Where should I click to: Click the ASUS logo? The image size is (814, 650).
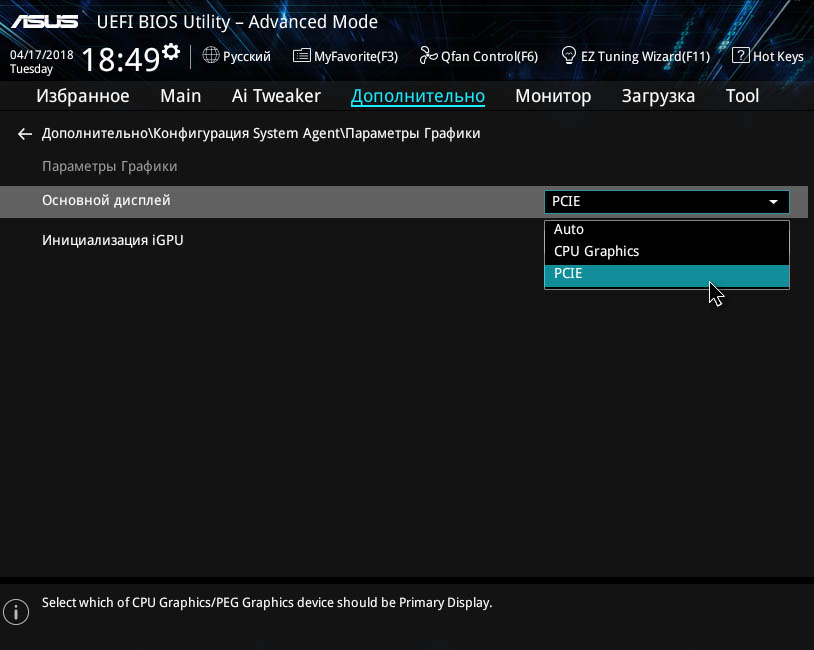click(45, 22)
